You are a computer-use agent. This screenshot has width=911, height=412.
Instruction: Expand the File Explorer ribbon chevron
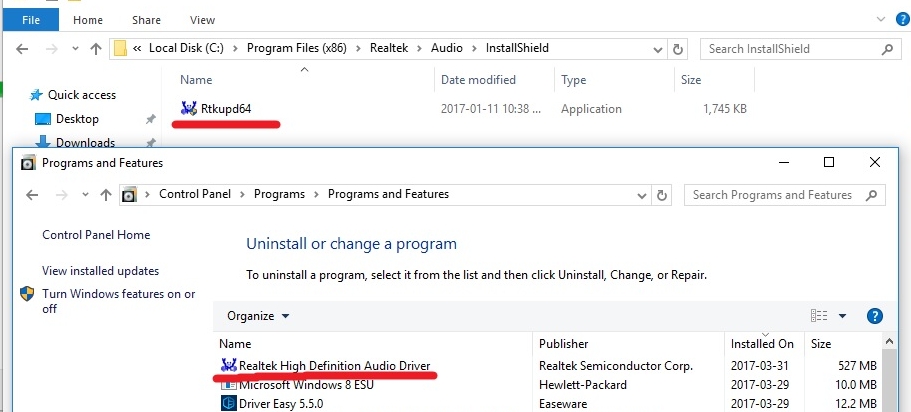pos(881,19)
